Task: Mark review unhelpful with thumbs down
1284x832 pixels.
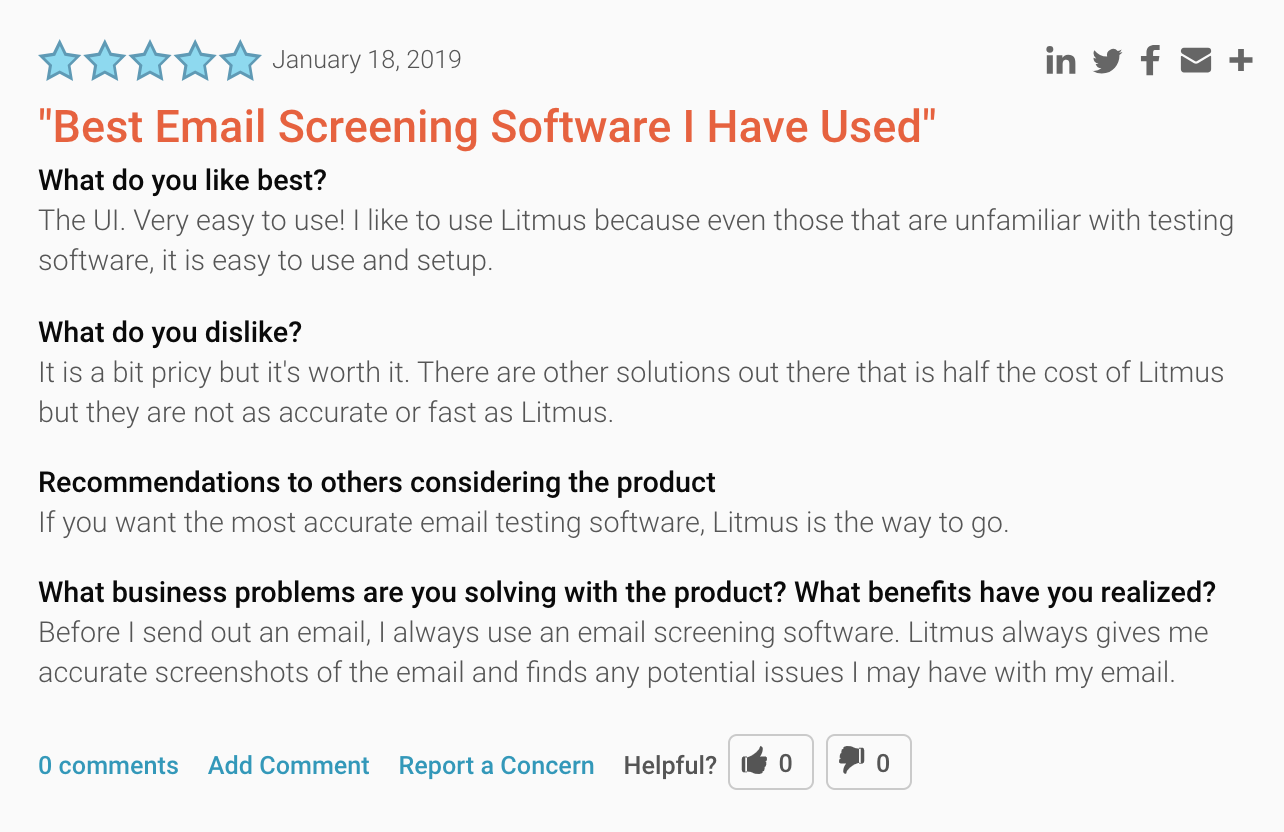Action: [x=869, y=763]
